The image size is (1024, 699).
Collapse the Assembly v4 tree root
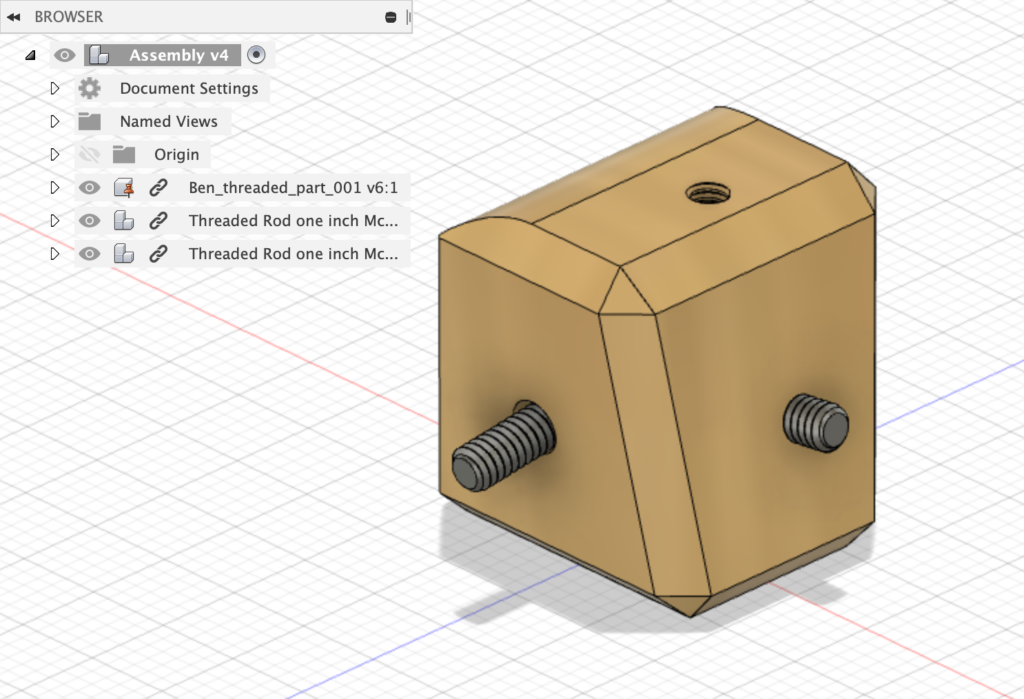click(30, 55)
